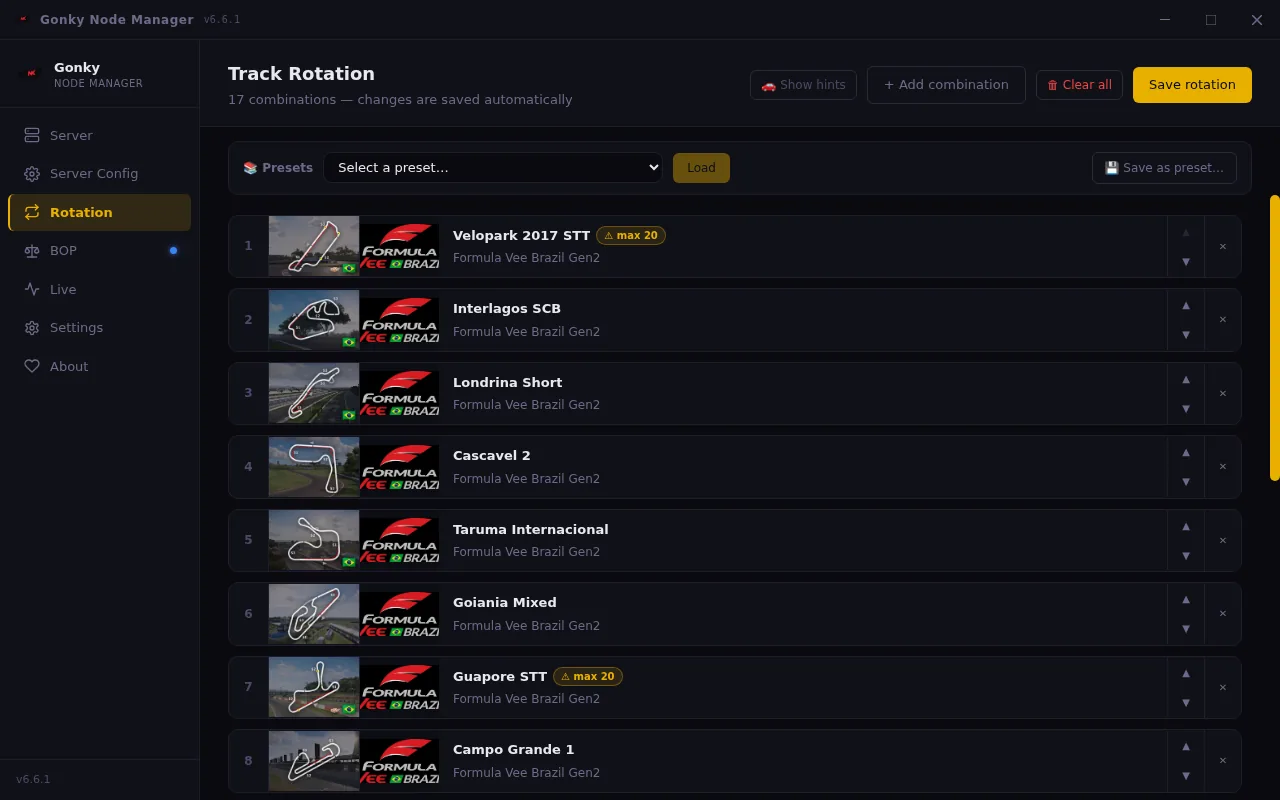Image resolution: width=1280 pixels, height=800 pixels.
Task: Open Settings from the sidebar
Action: tap(99, 327)
